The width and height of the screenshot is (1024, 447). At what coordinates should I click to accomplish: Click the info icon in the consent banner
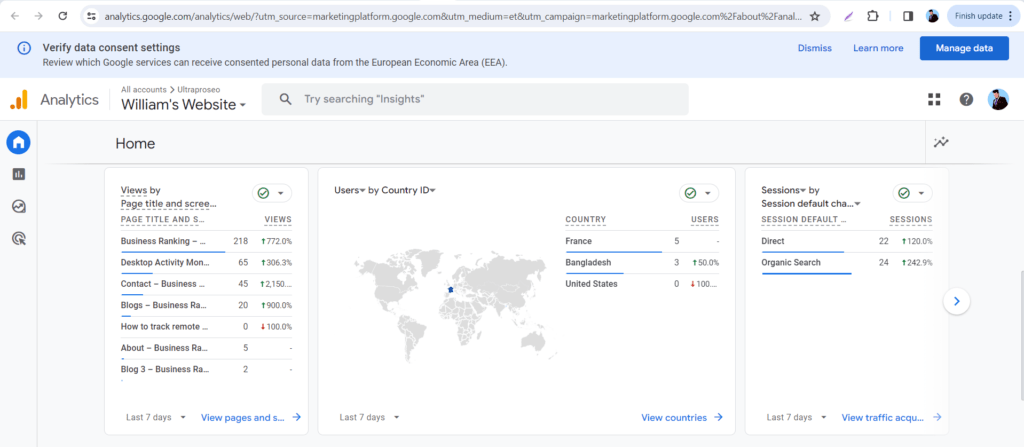point(24,48)
